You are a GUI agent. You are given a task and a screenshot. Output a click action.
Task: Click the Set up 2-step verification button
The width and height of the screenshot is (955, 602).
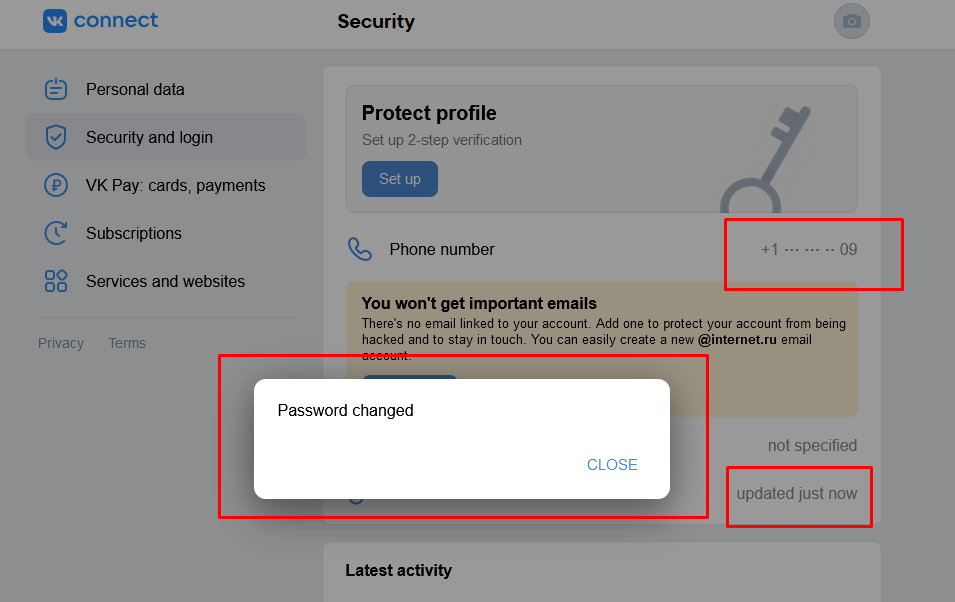click(x=400, y=179)
